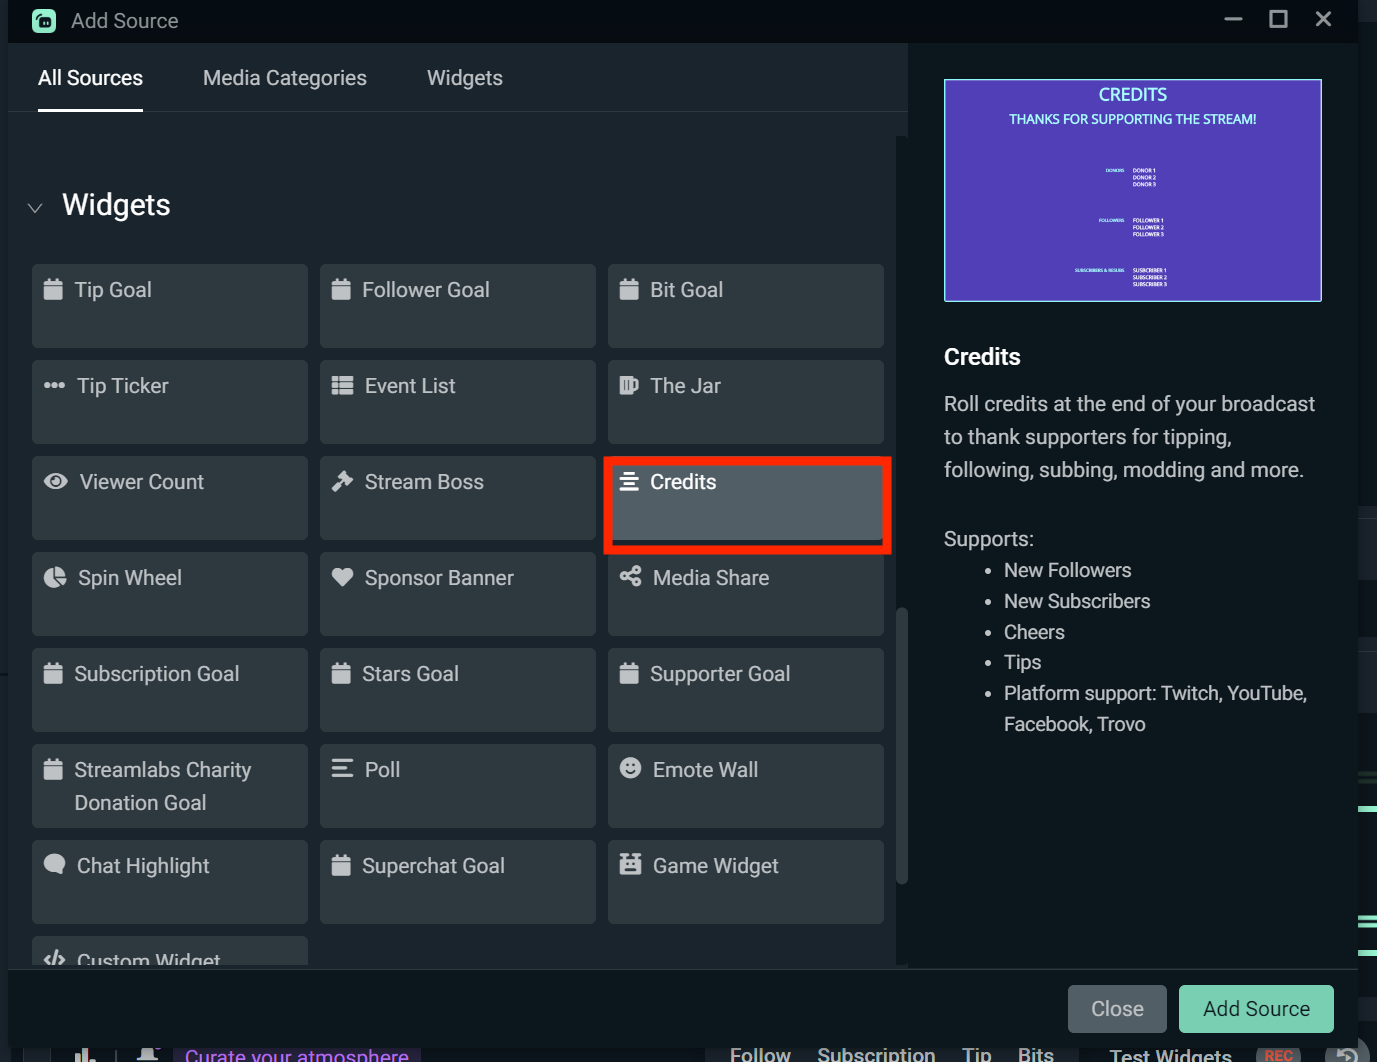Click the REC recording indicator
The height and width of the screenshot is (1062, 1377).
click(1278, 1054)
